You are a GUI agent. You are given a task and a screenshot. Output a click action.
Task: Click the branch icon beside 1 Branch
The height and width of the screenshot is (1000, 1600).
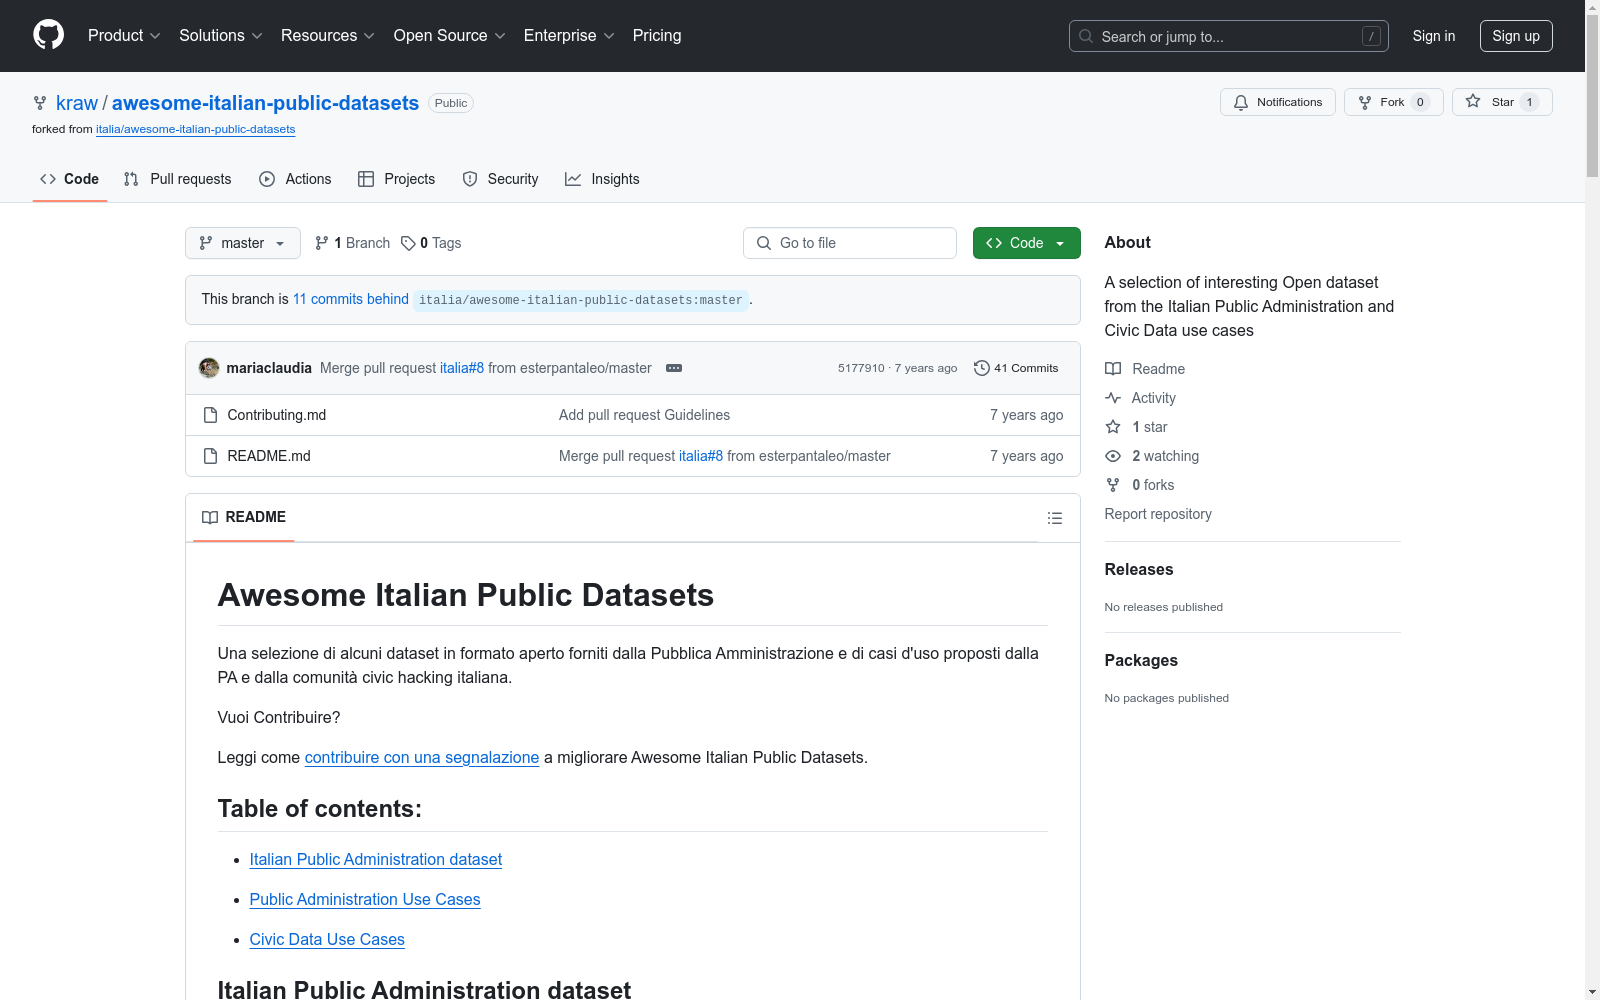click(322, 243)
